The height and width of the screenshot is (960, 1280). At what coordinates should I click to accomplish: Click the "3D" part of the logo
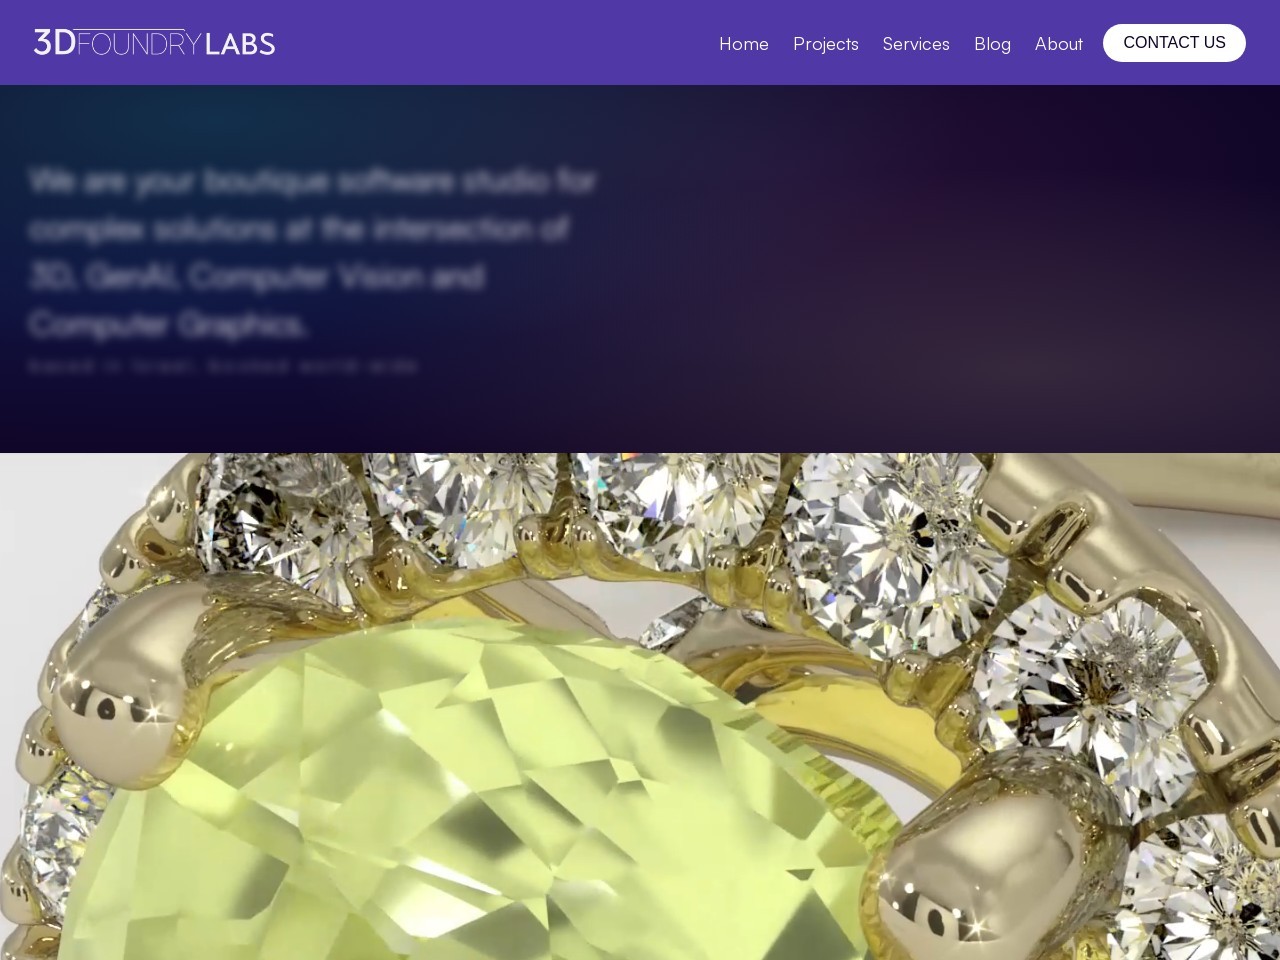(x=55, y=42)
